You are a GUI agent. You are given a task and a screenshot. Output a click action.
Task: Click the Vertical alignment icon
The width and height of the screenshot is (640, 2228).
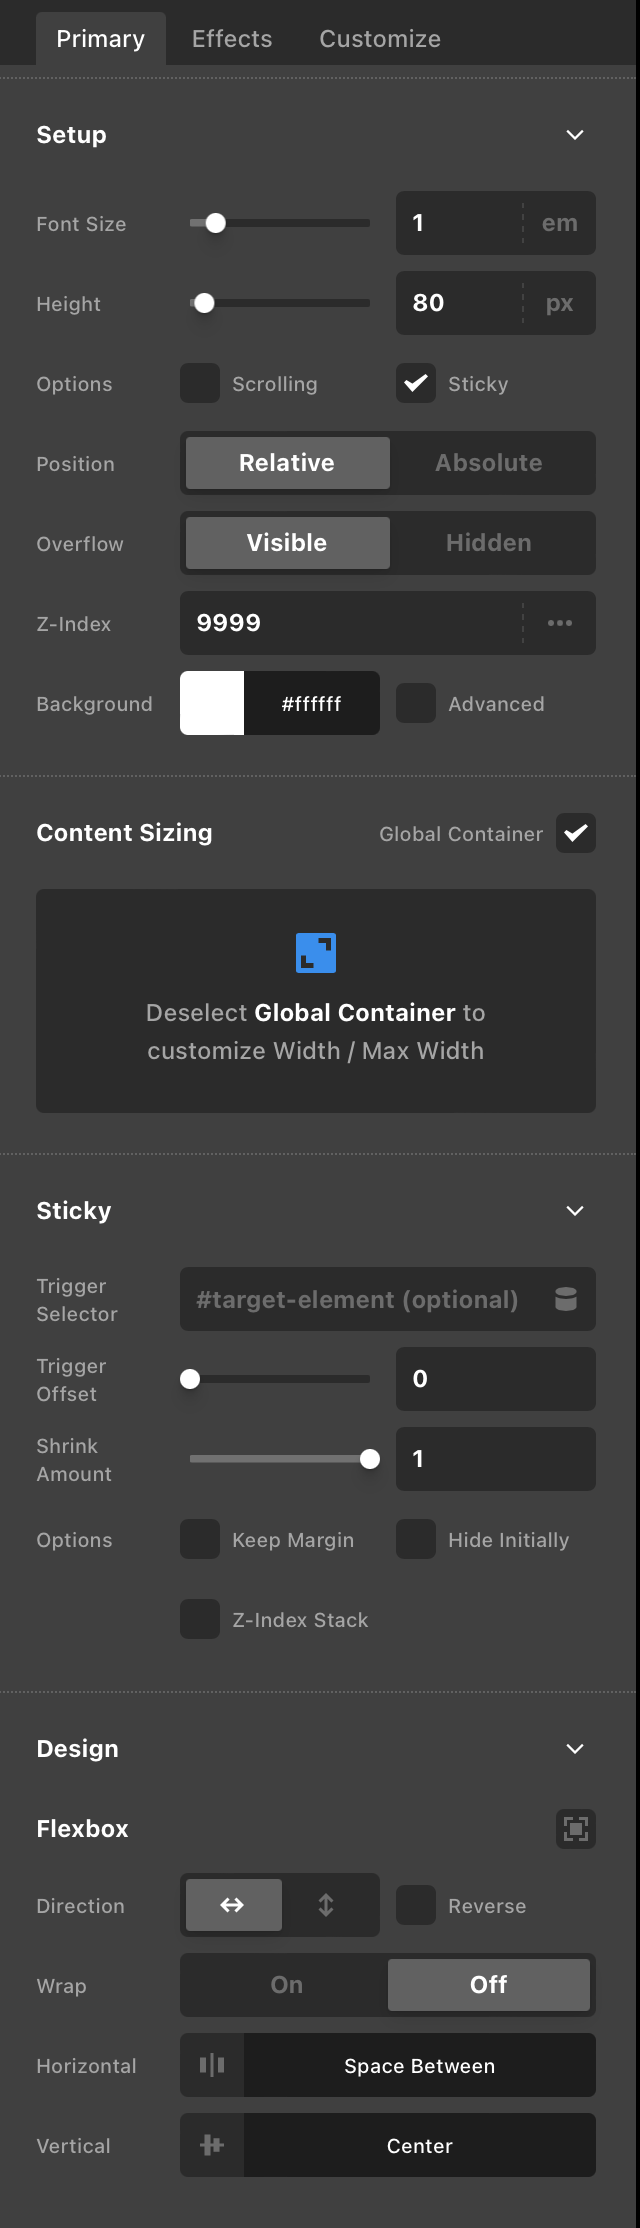212,2145
